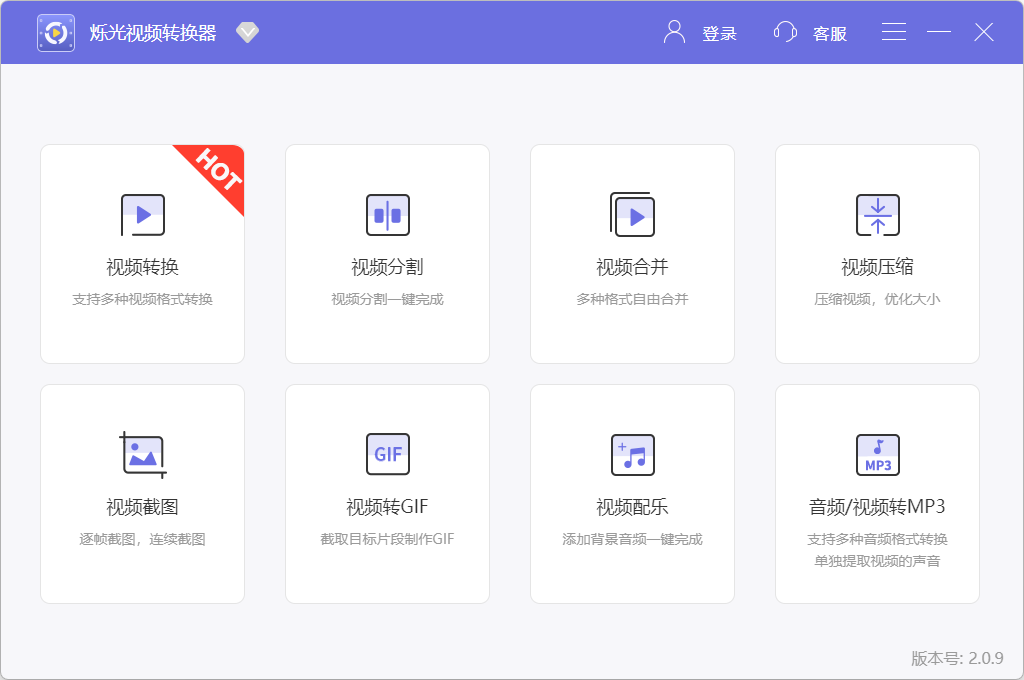Open the 视频转换 video conversion tool
1024x680 pixels.
[x=142, y=254]
